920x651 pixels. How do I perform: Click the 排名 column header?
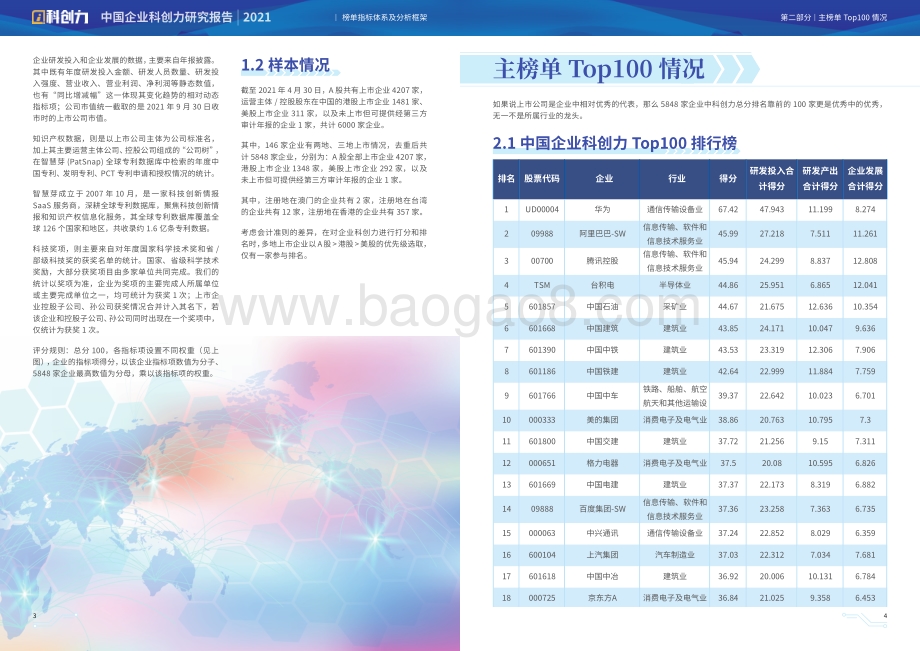pos(506,178)
